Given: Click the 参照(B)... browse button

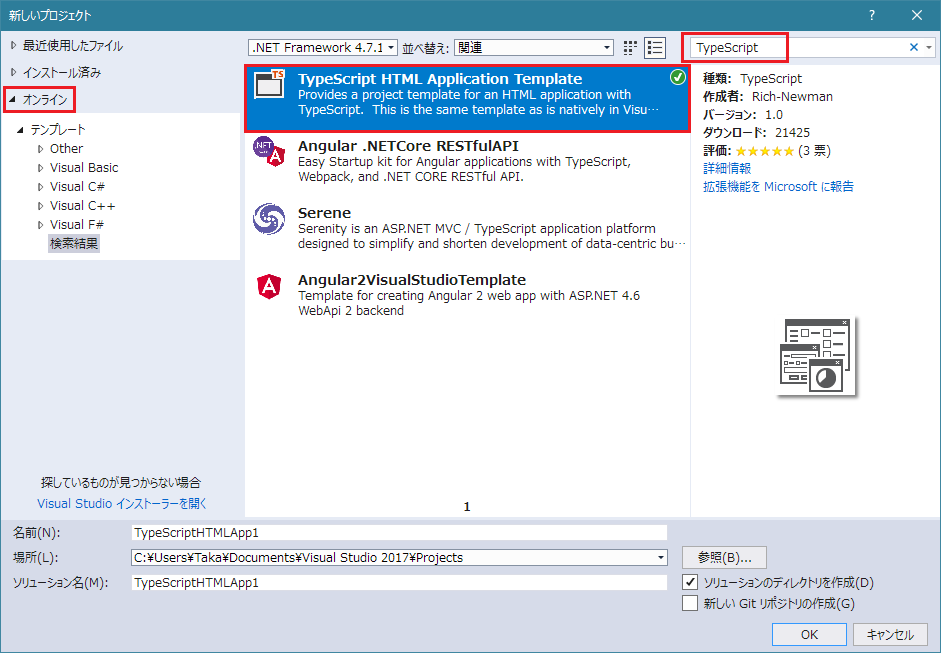Looking at the screenshot, I should [x=724, y=558].
